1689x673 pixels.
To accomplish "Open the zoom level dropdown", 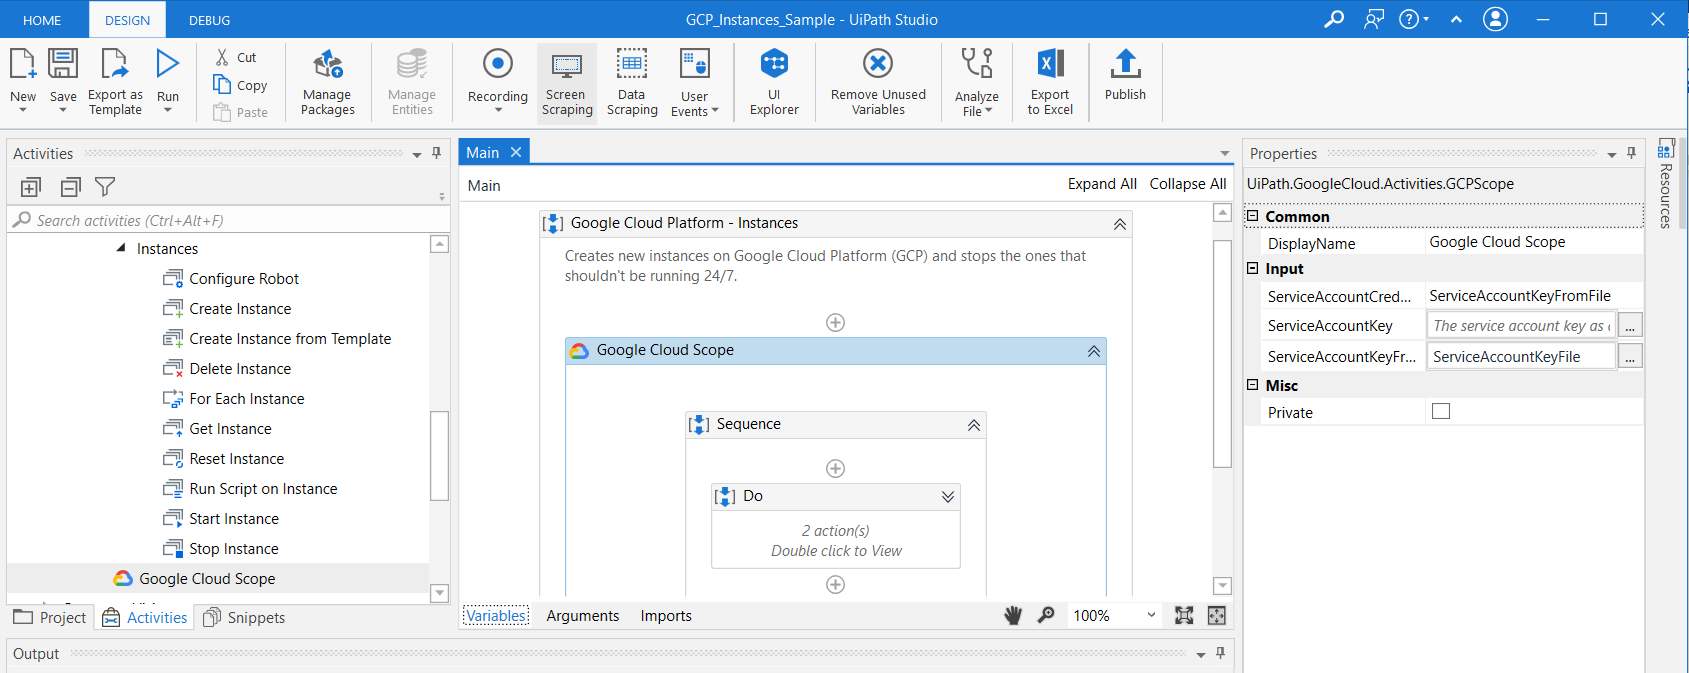I will click(x=1151, y=615).
